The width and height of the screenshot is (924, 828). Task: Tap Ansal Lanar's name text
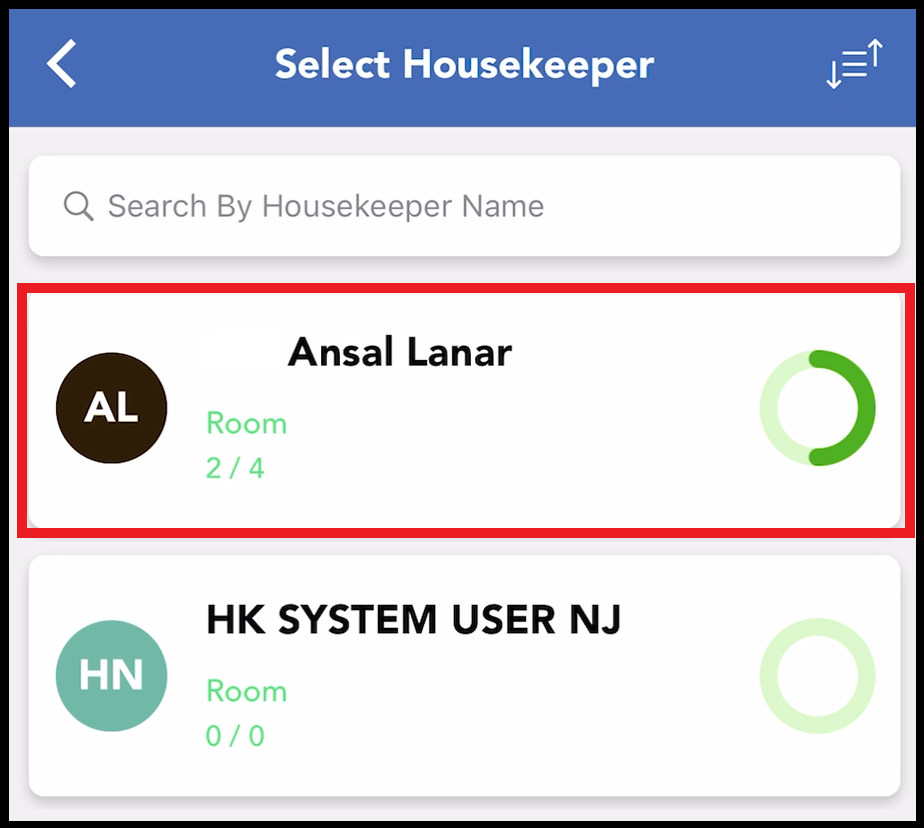tap(400, 352)
